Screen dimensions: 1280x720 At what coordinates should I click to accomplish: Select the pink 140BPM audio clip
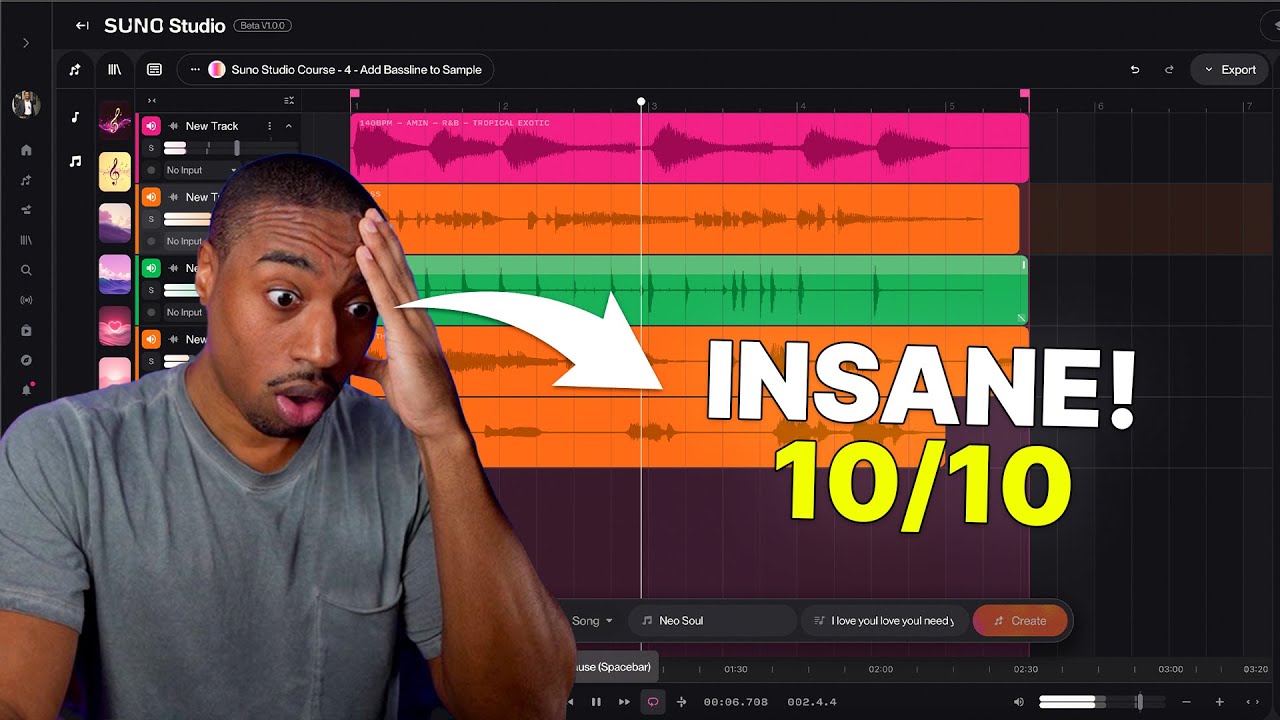[x=689, y=148]
